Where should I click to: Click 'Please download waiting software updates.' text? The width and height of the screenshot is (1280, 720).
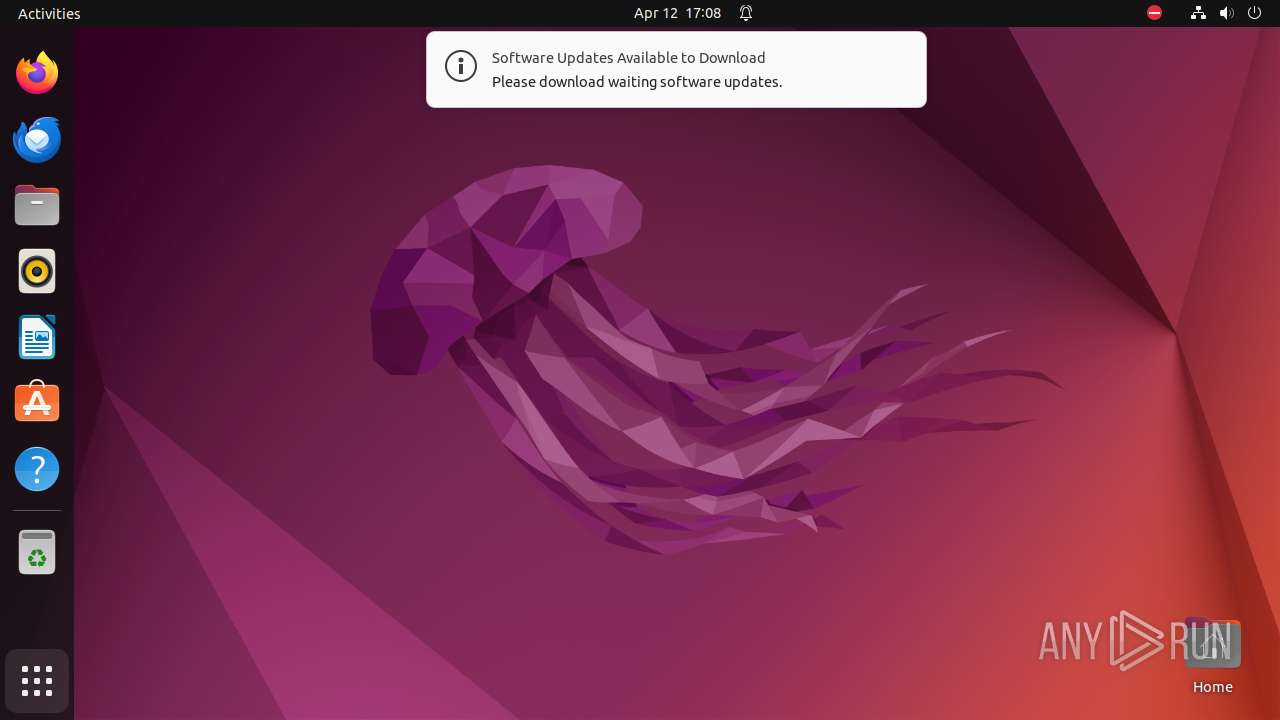click(637, 82)
